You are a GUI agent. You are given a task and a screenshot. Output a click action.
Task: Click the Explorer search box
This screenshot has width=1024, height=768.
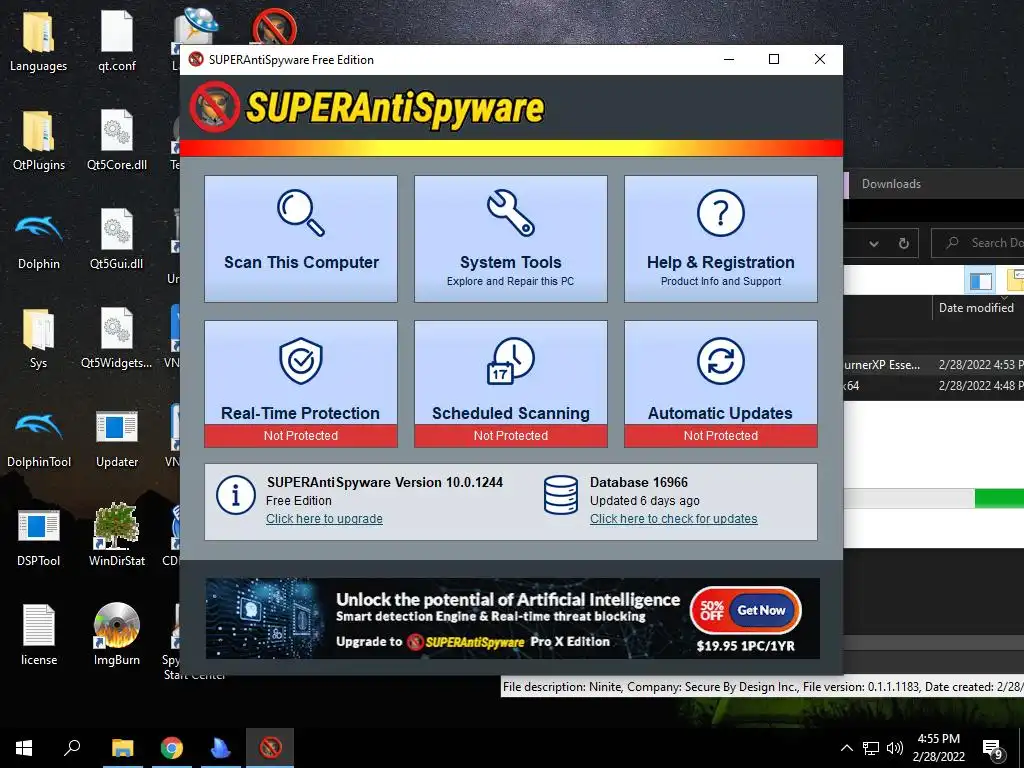tap(977, 243)
